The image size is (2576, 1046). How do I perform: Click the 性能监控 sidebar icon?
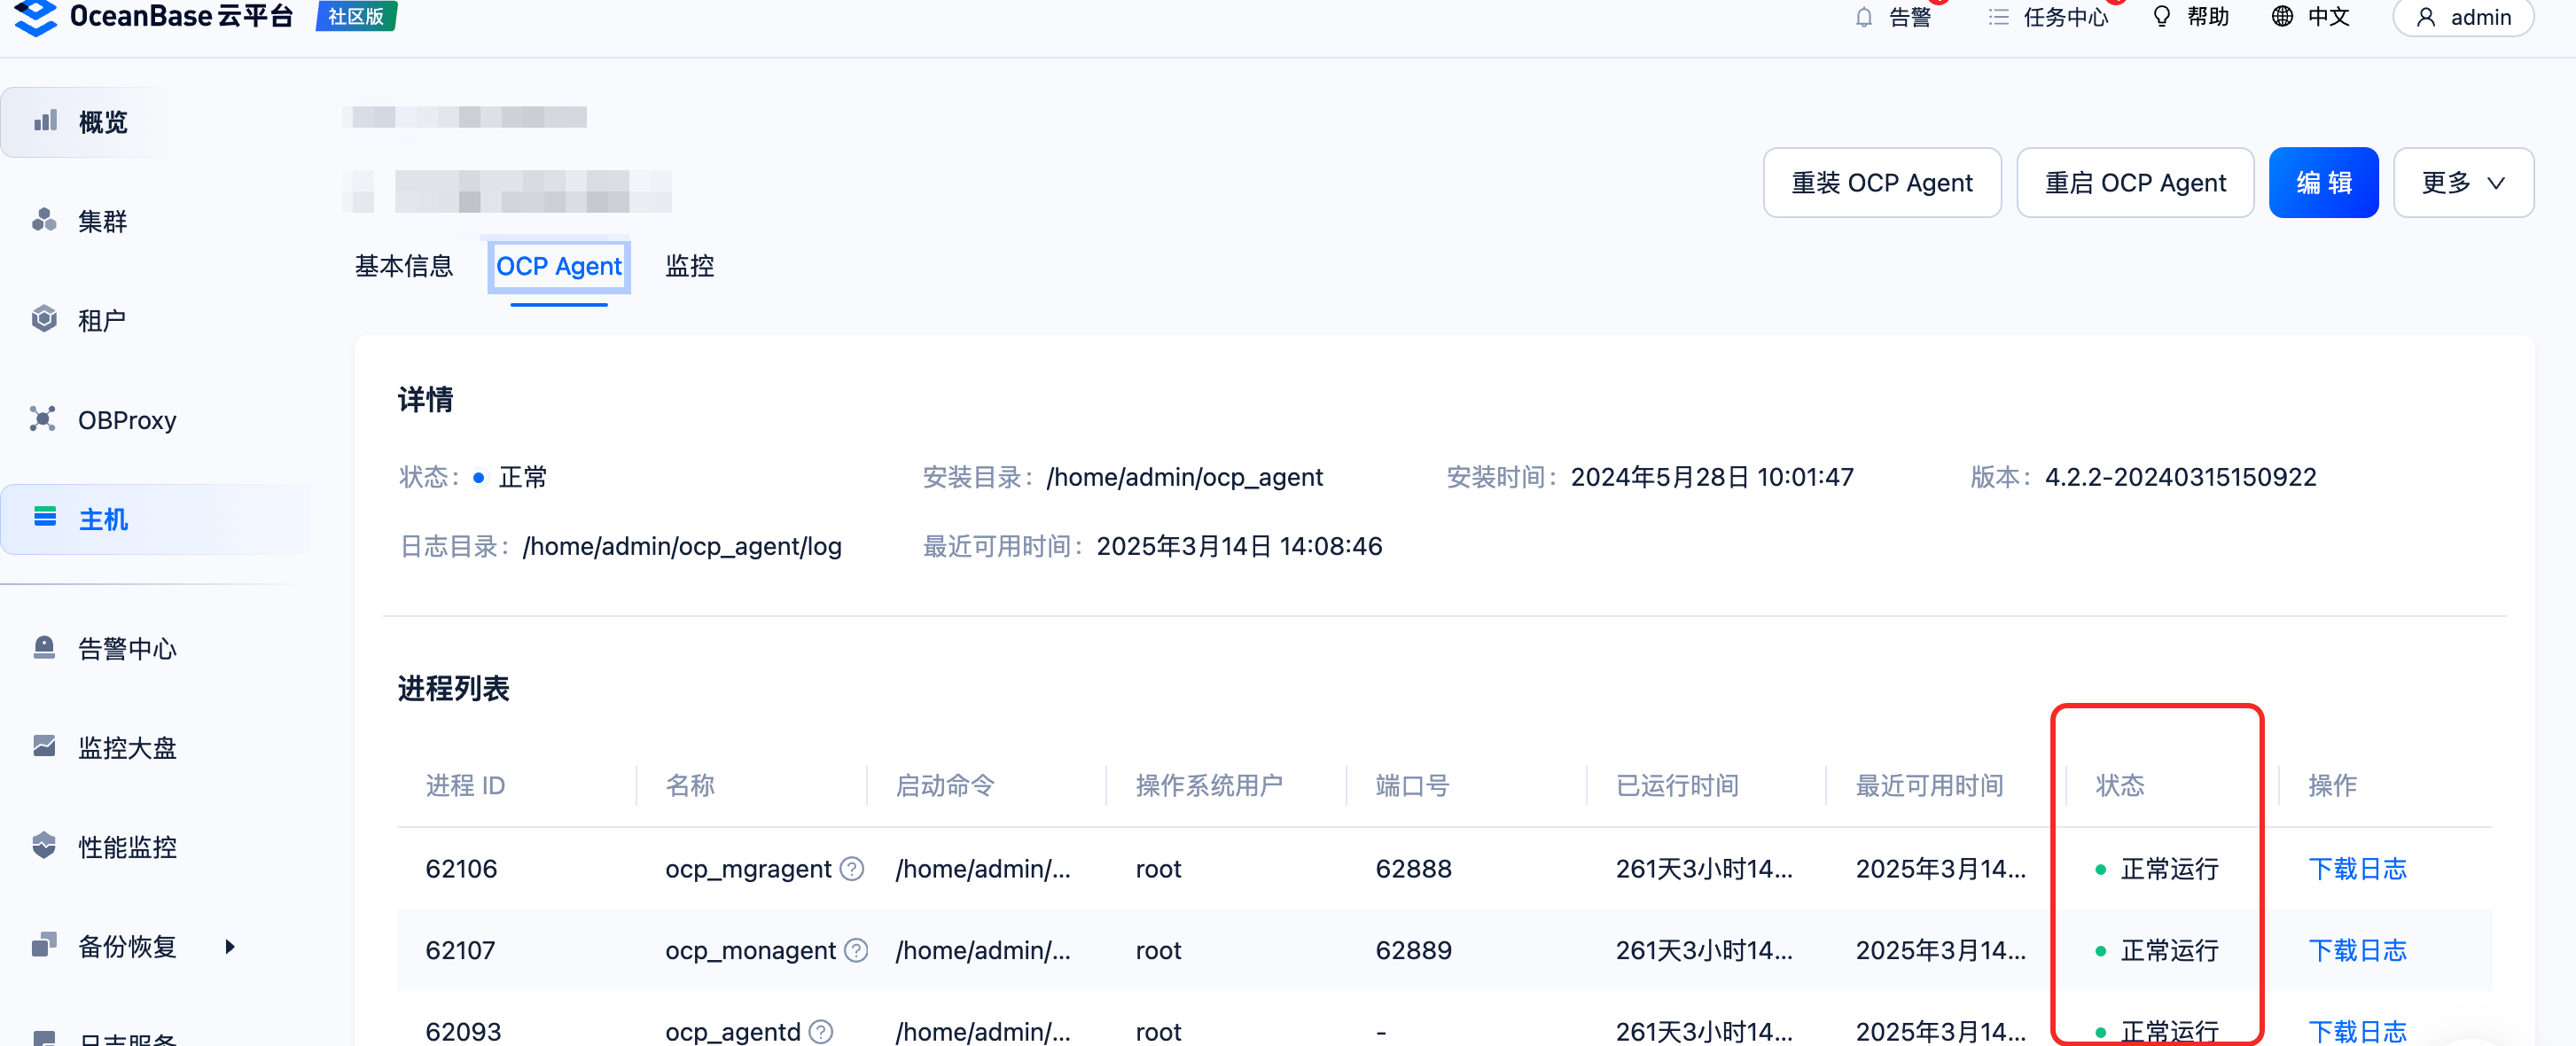(x=44, y=845)
